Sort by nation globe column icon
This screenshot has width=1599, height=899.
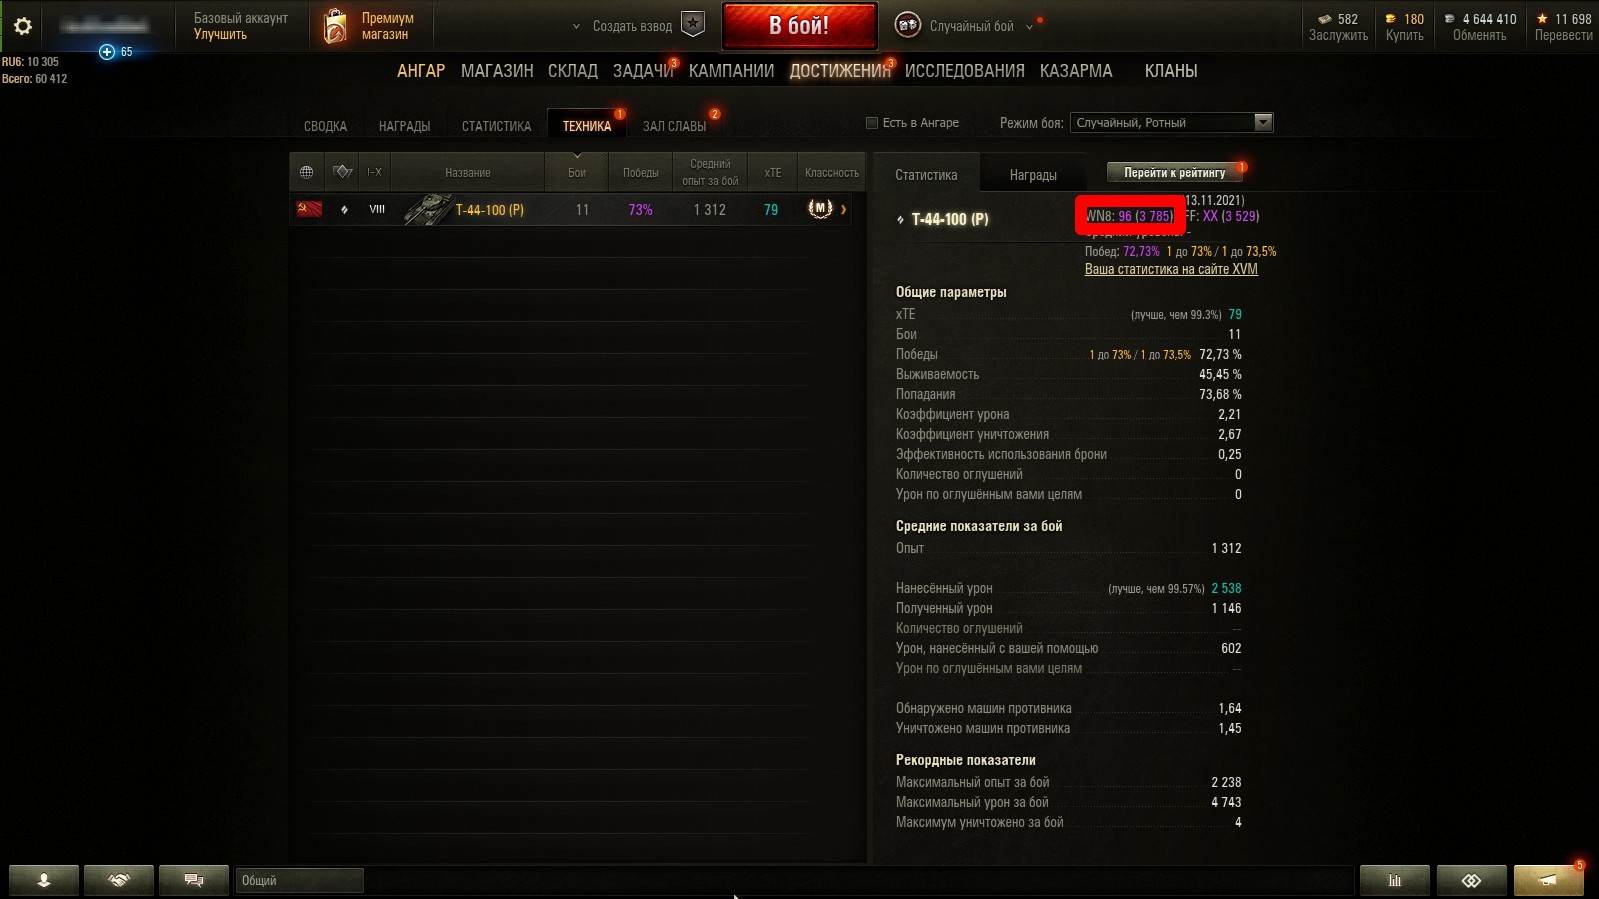[307, 172]
